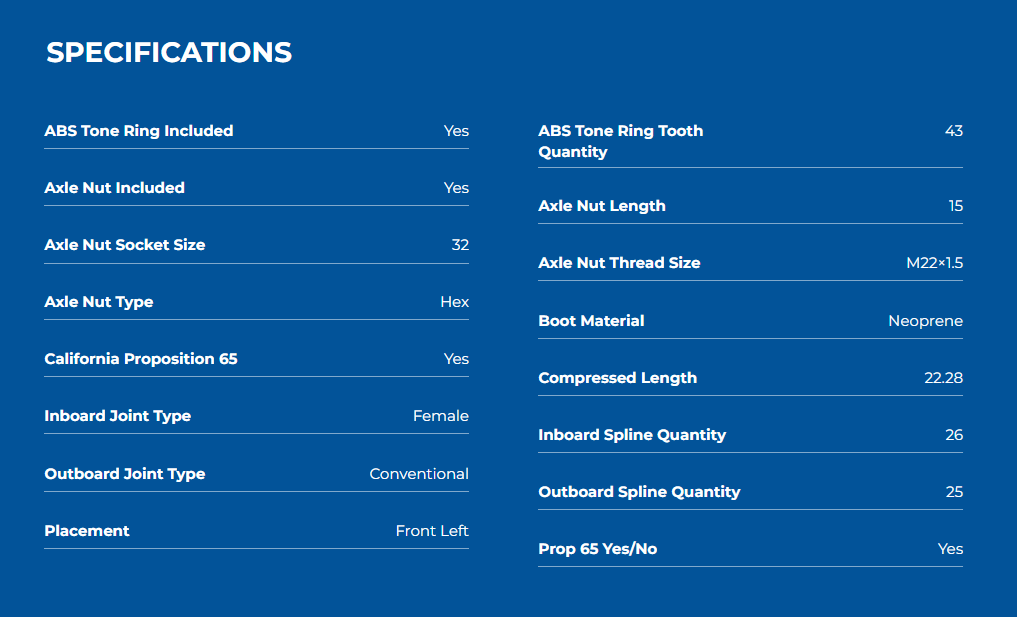
Task: Select the Boot Material label
Action: pyautogui.click(x=591, y=321)
